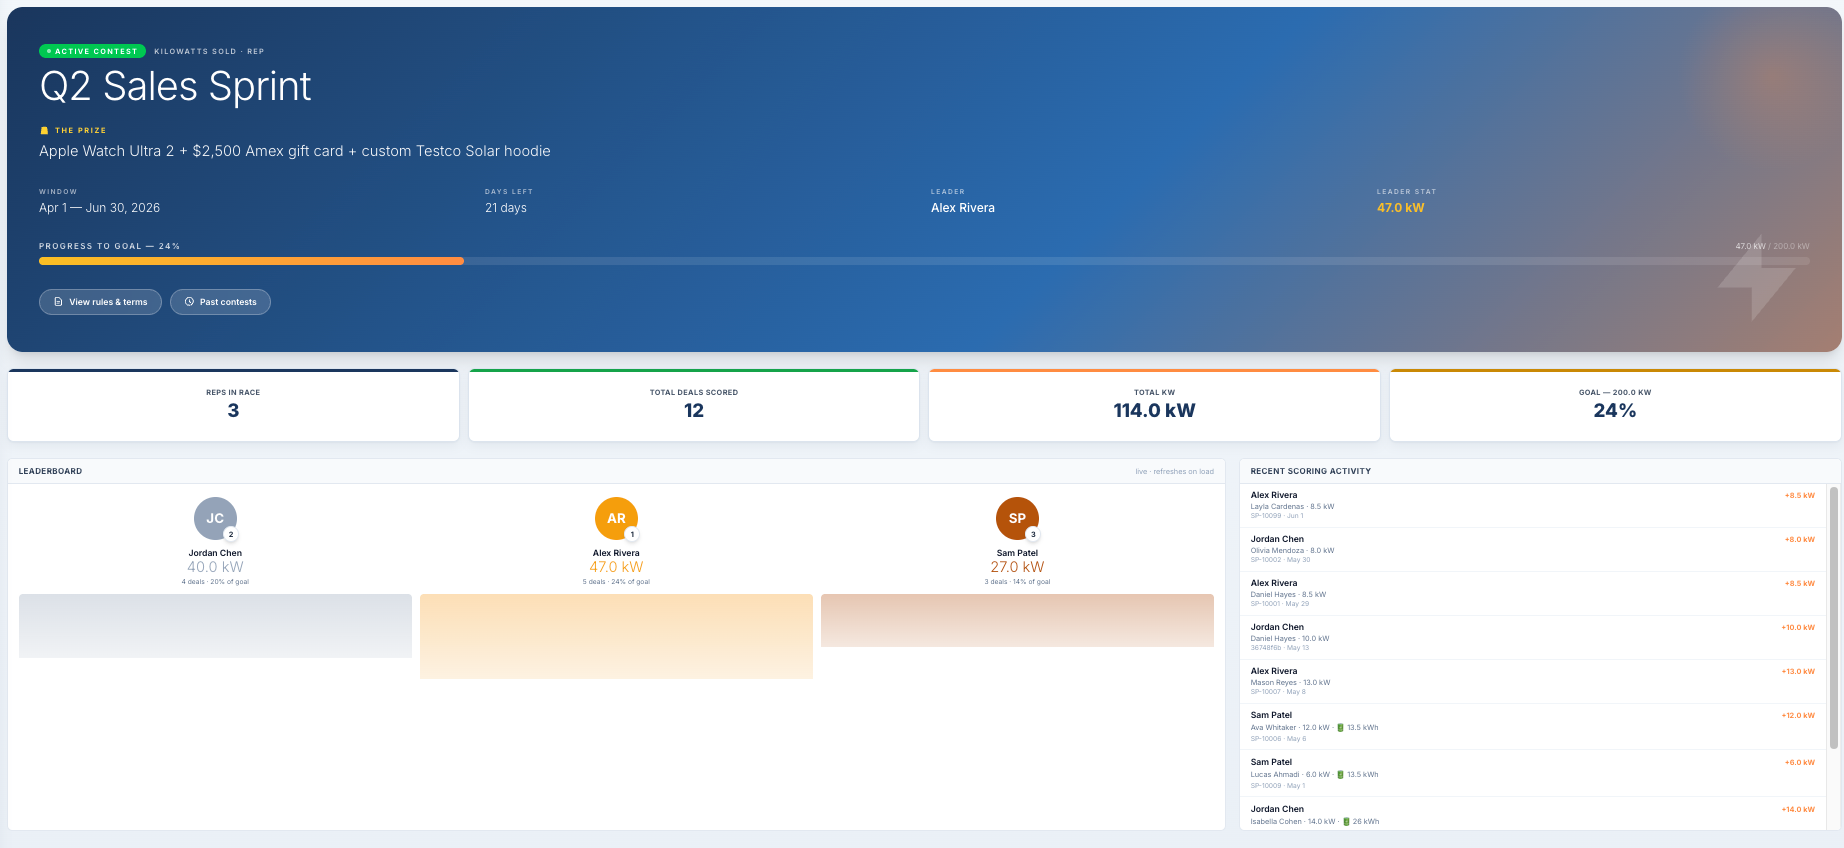Viewport: 1844px width, 848px height.
Task: Click the JC avatar for Jordan Chen
Action: (x=215, y=518)
